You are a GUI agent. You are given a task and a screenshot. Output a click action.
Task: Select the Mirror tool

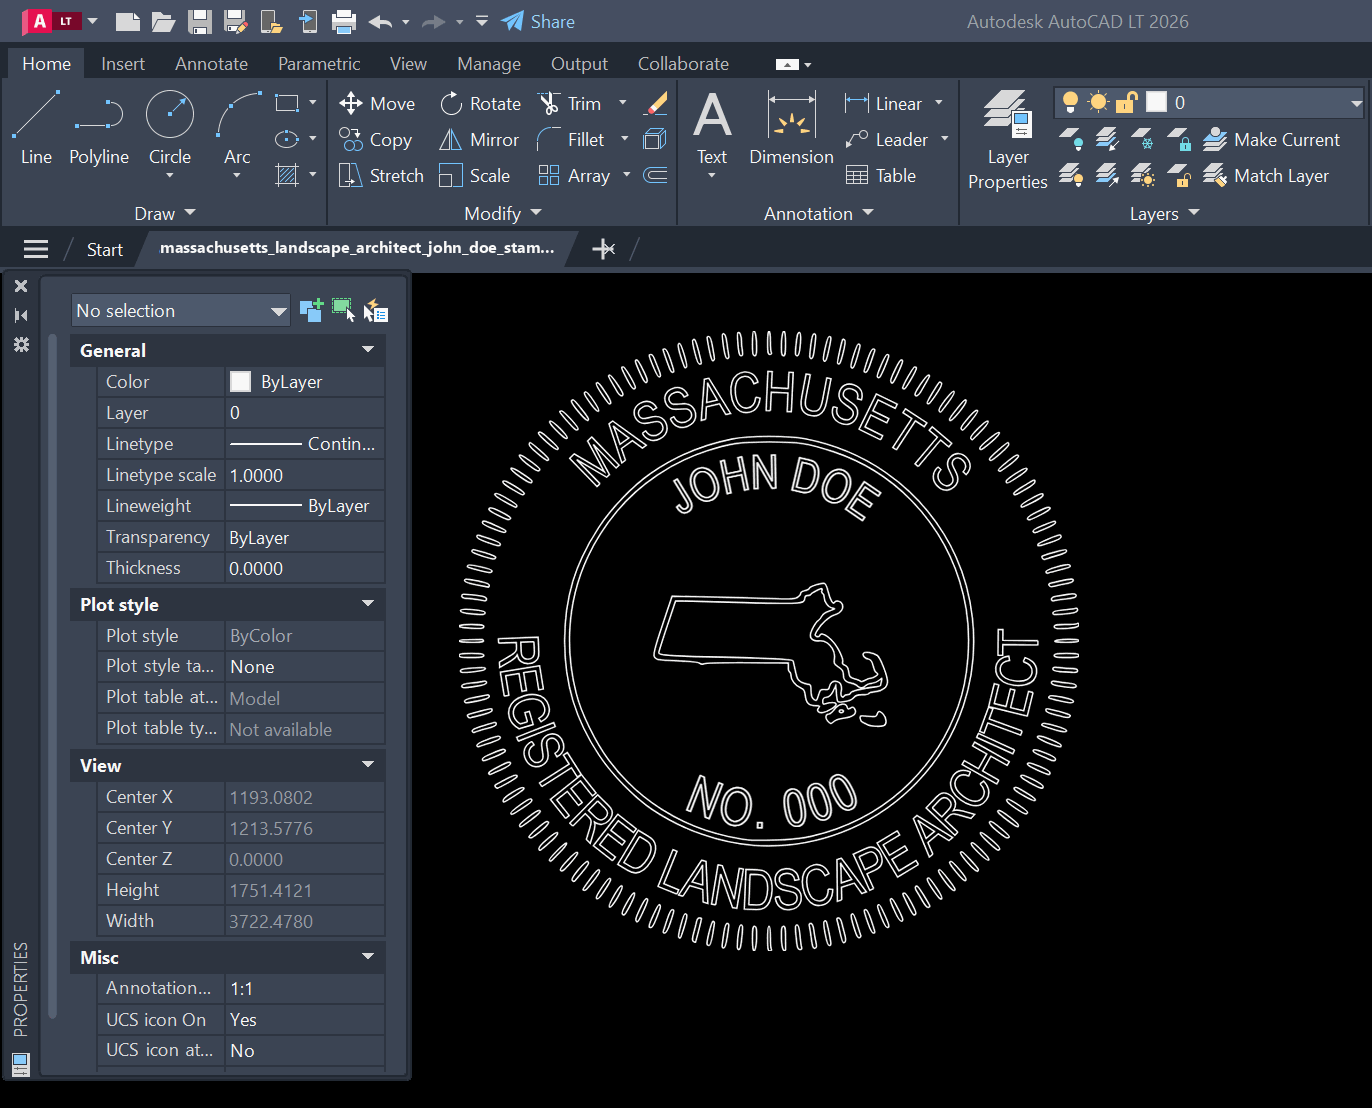pyautogui.click(x=479, y=139)
